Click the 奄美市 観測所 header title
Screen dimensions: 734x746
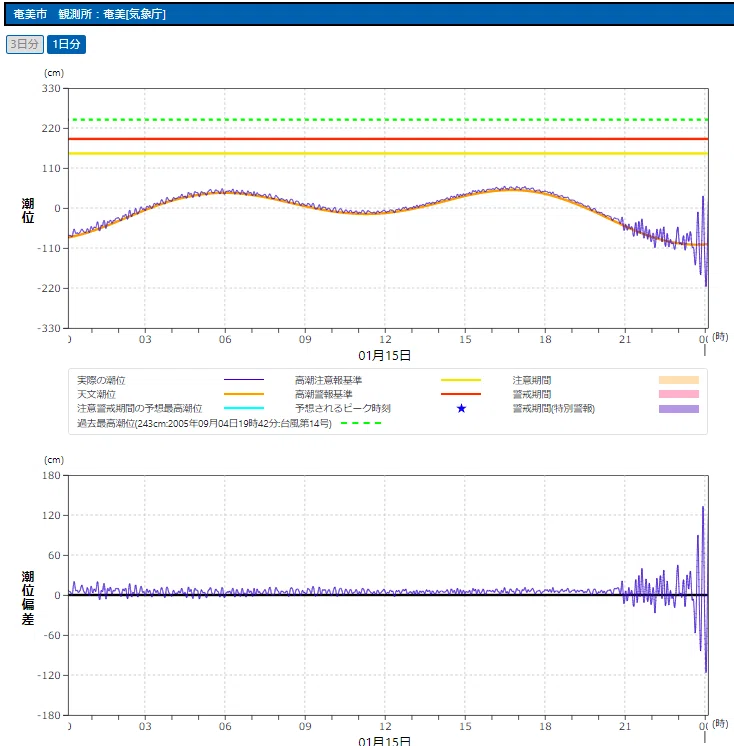[89, 14]
